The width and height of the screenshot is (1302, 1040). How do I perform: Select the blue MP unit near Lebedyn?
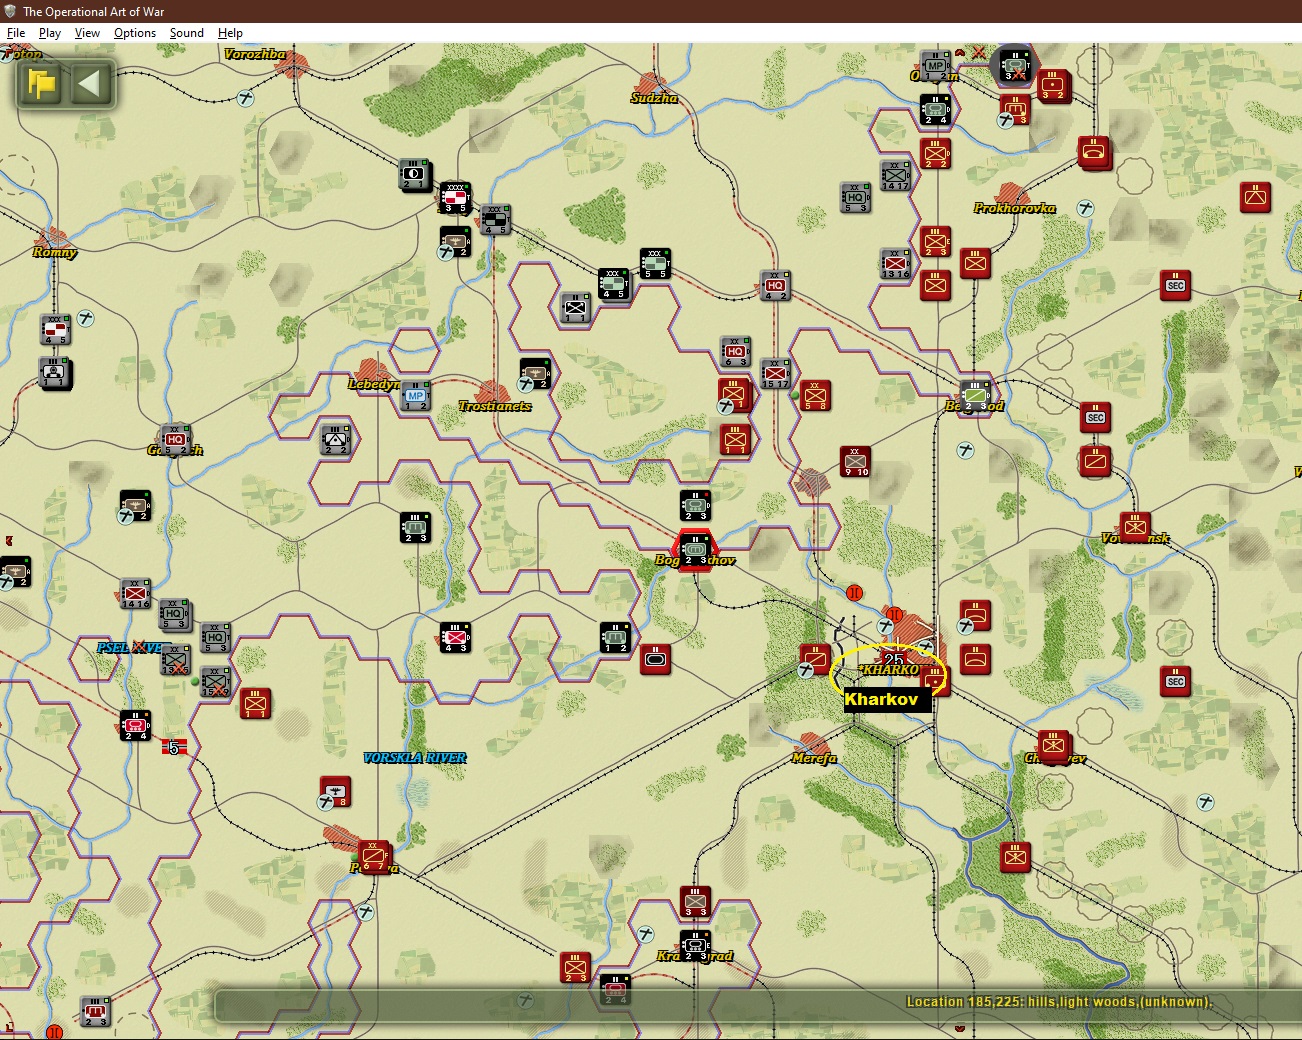(x=415, y=396)
